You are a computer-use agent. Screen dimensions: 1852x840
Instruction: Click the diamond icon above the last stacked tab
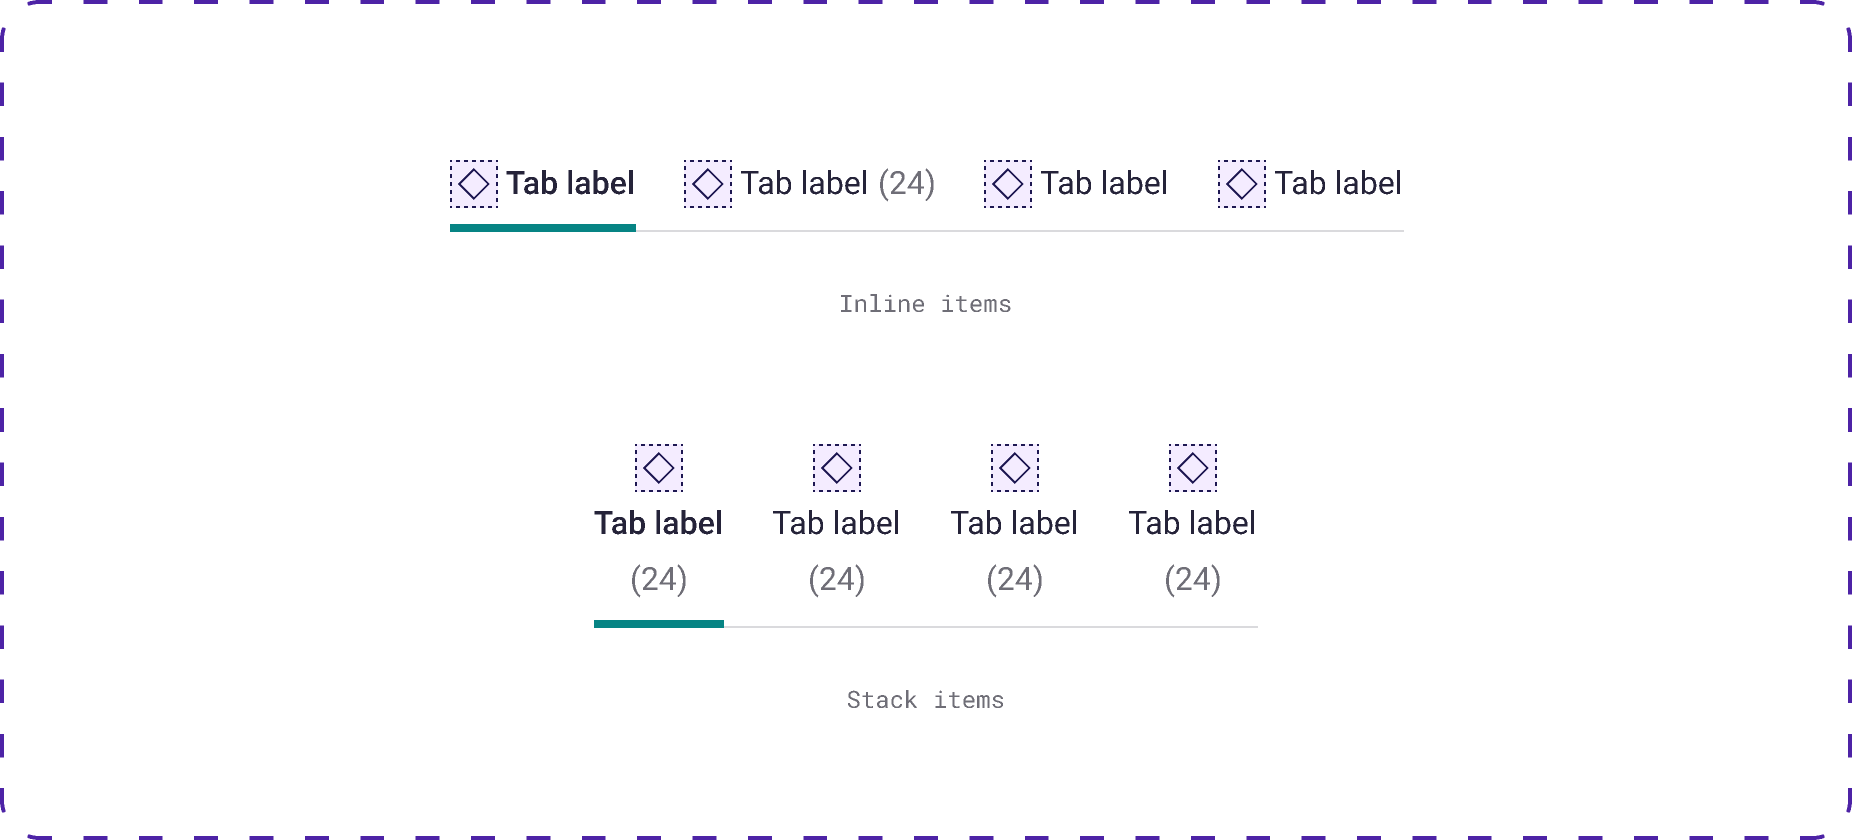click(1191, 467)
